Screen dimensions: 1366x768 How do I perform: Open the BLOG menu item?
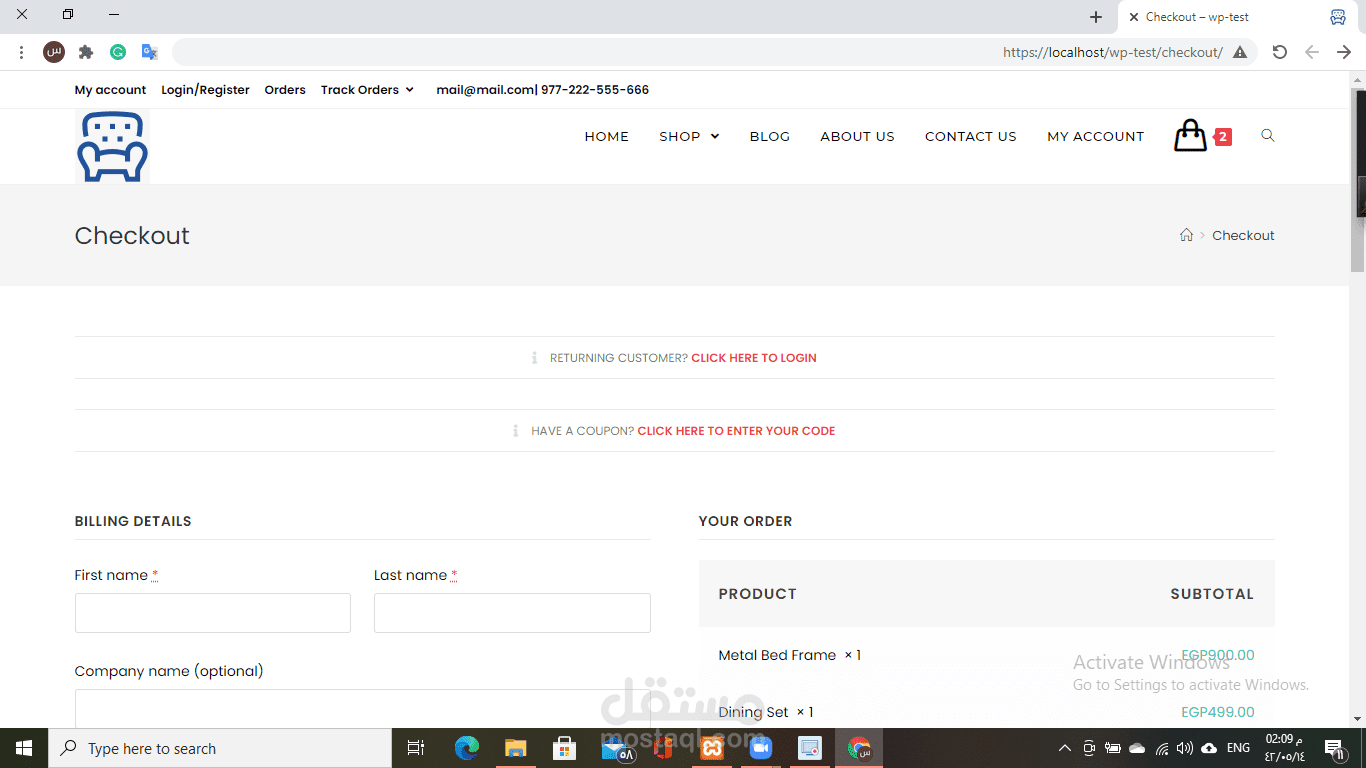coord(770,136)
